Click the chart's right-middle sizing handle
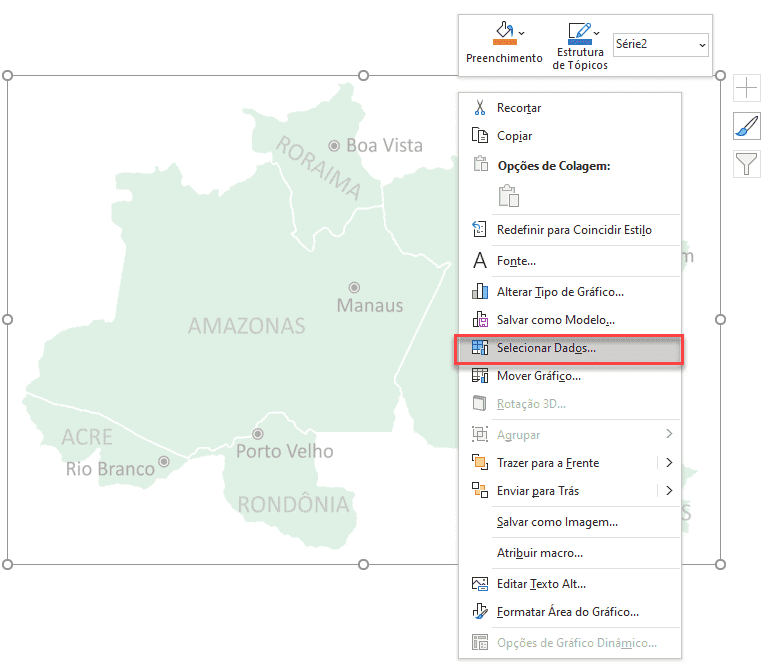The height and width of the screenshot is (668, 774). pos(720,319)
